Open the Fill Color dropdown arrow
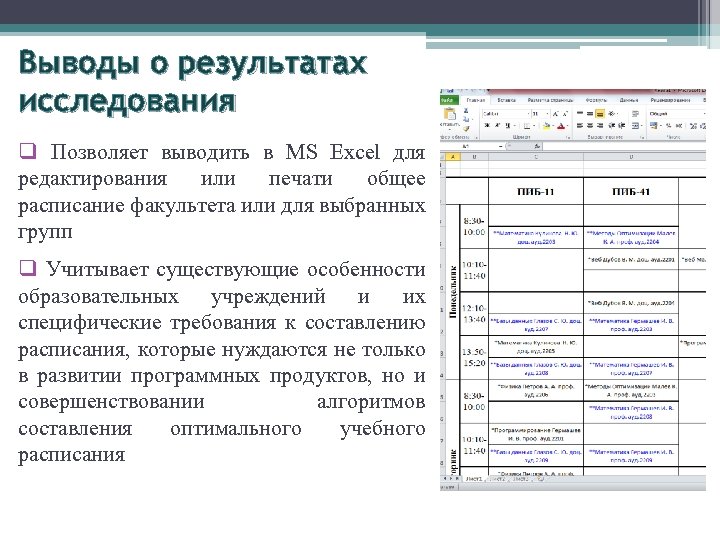This screenshot has height=540, width=720. point(553,125)
